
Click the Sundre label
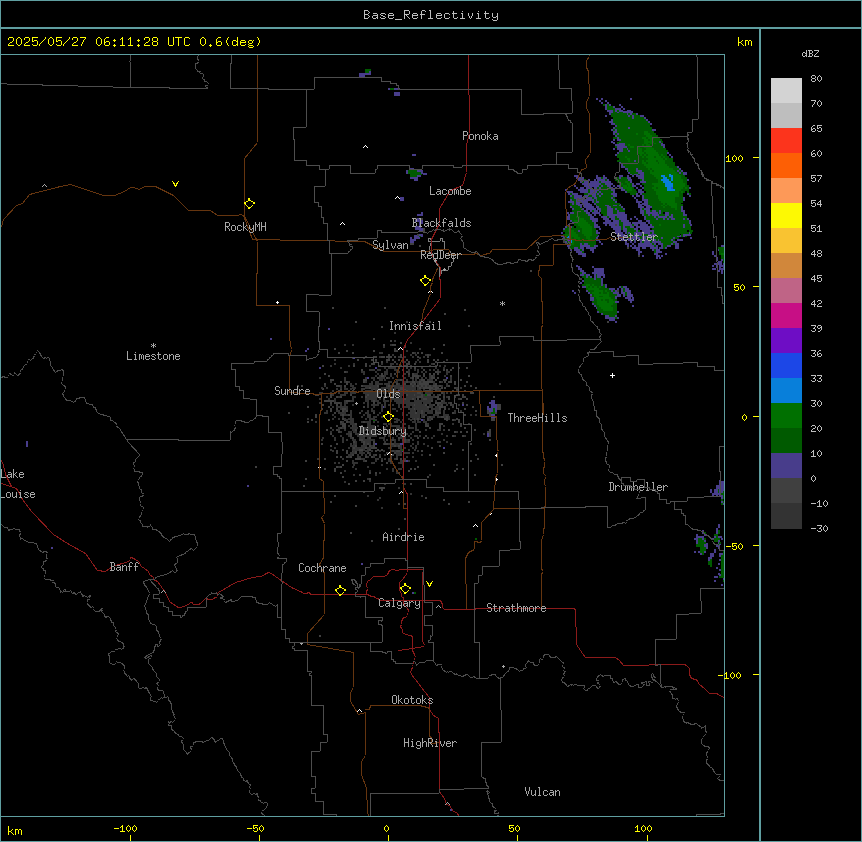pyautogui.click(x=292, y=391)
